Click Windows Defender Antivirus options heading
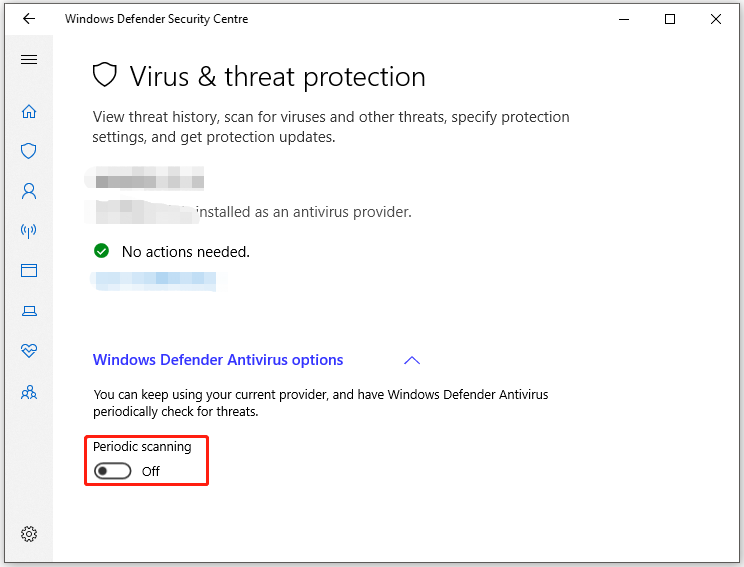This screenshot has height=567, width=744. (x=218, y=360)
